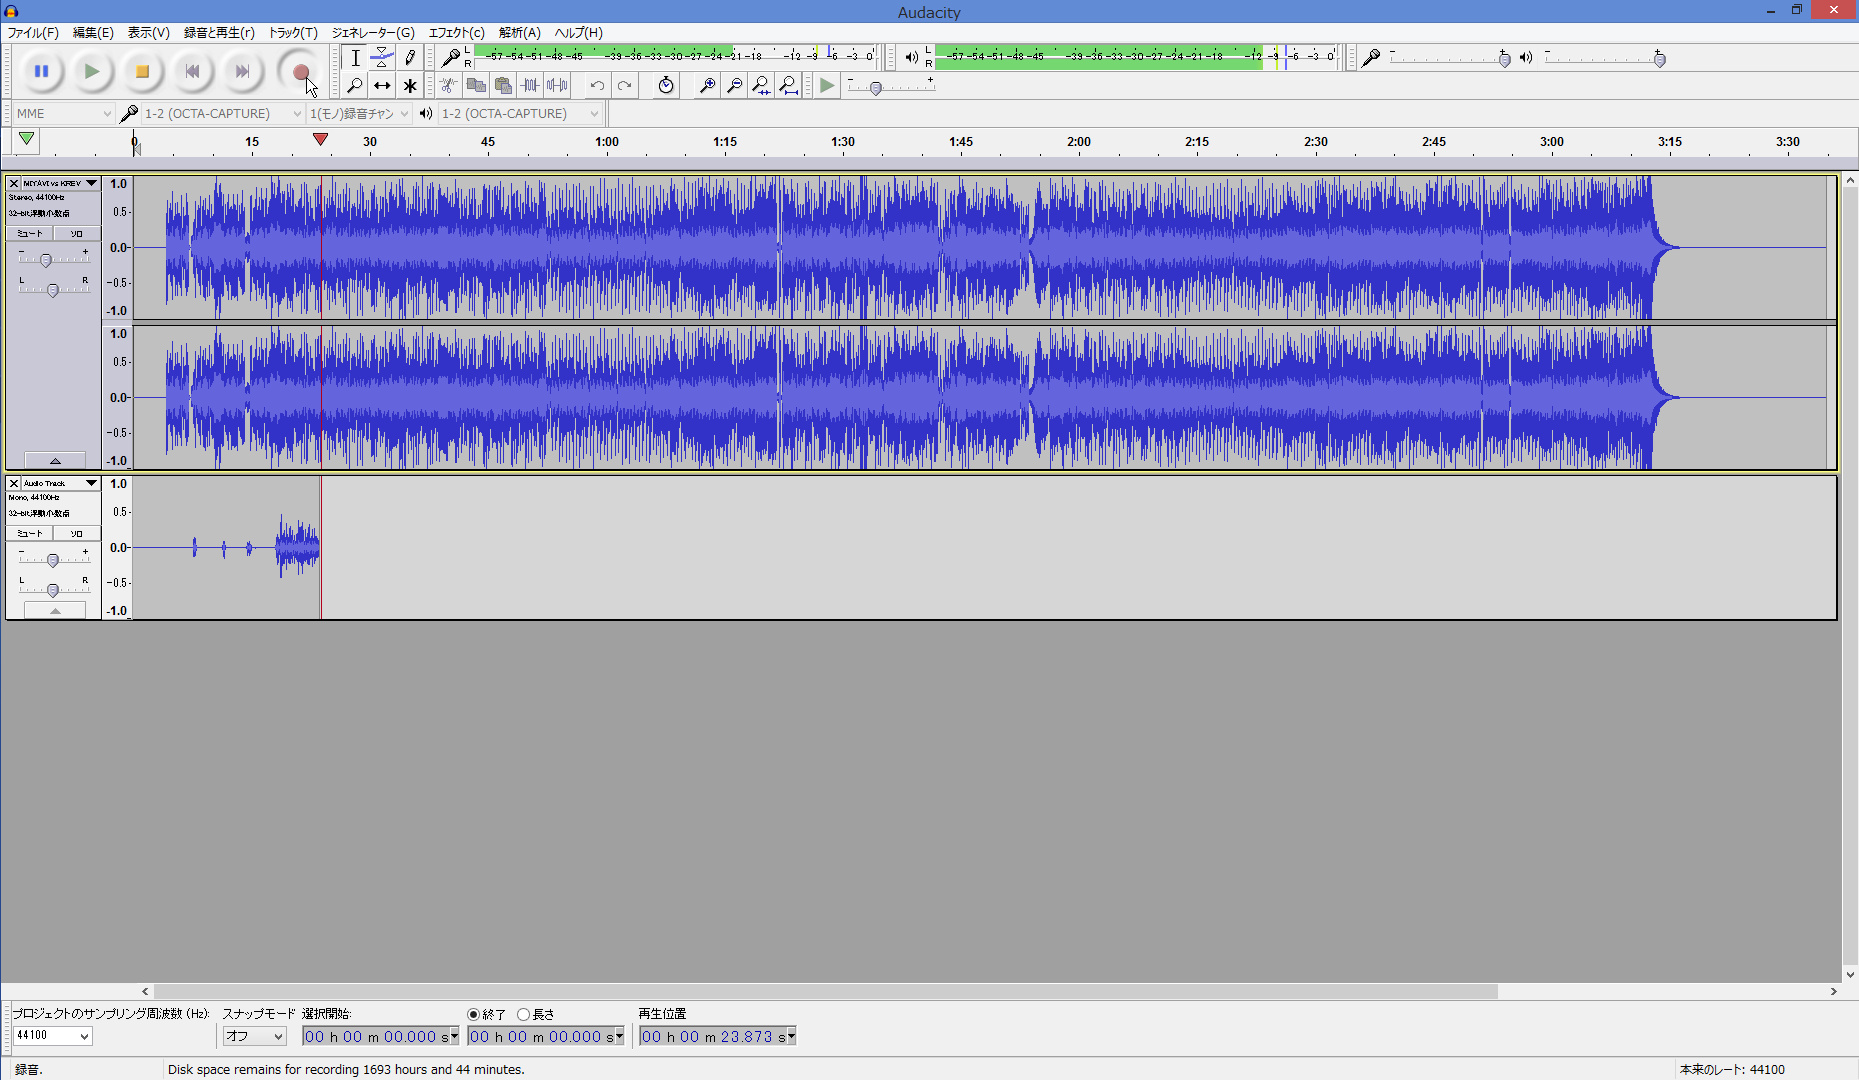Click the green timeline quick-play triangle

[26, 140]
